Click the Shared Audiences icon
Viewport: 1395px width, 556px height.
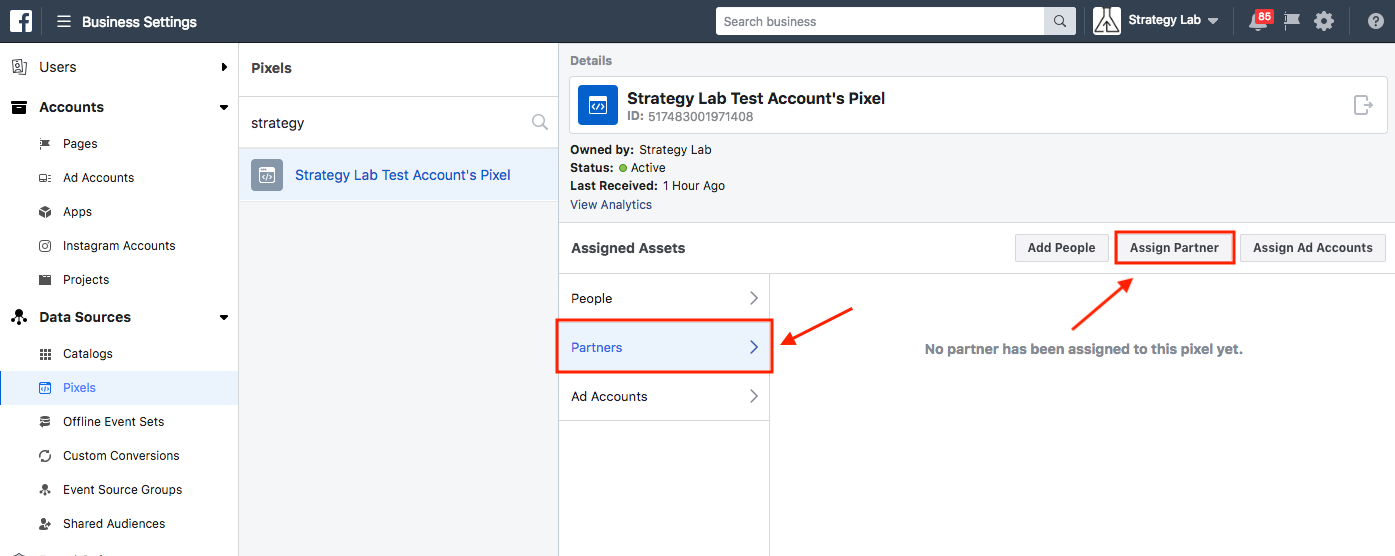(x=45, y=524)
